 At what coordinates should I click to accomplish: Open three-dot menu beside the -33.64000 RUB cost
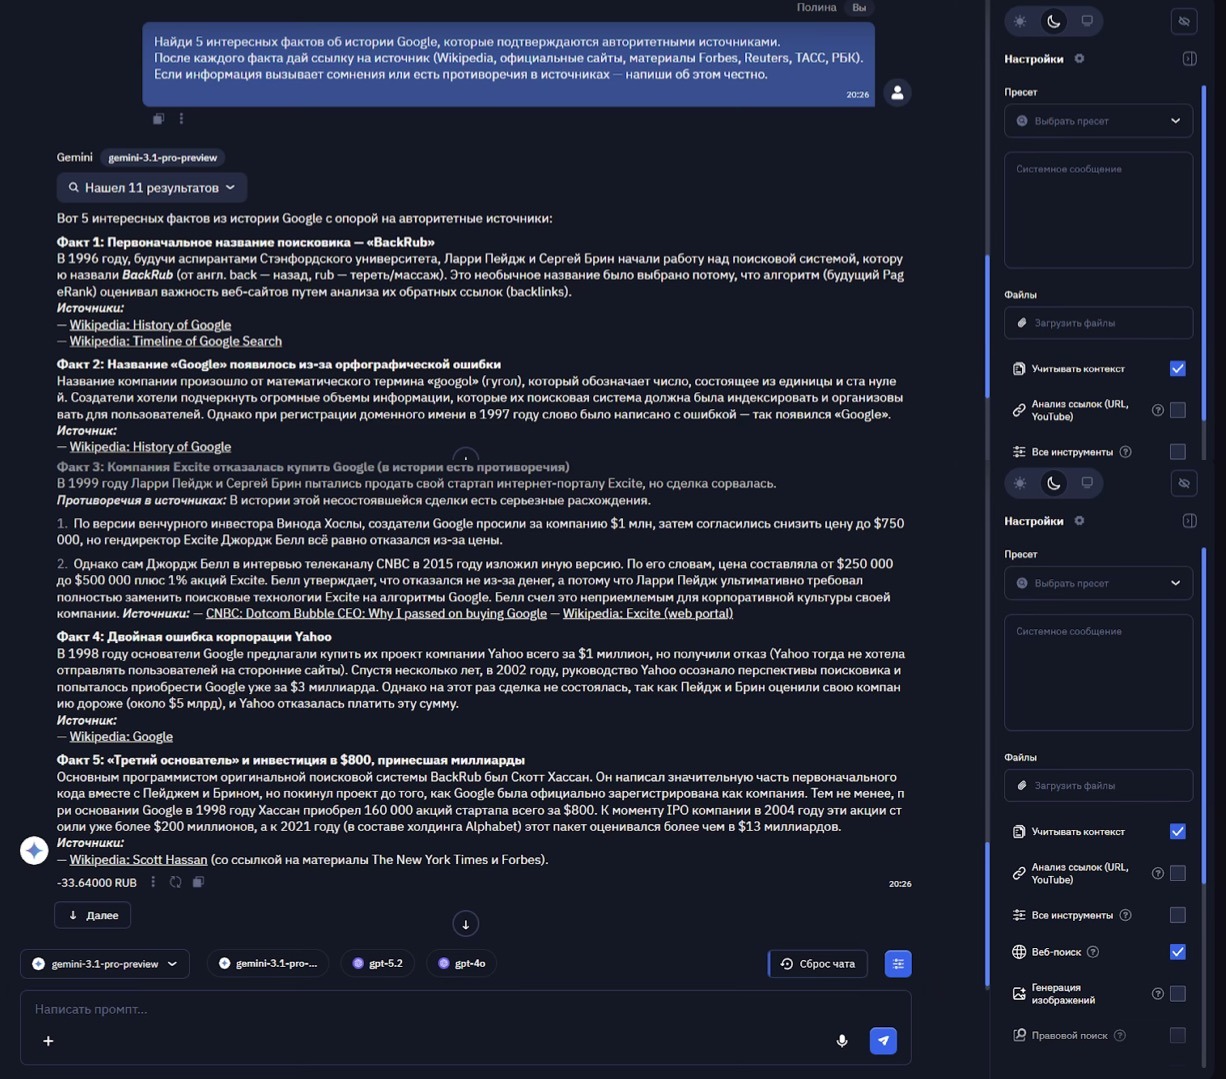click(x=153, y=882)
